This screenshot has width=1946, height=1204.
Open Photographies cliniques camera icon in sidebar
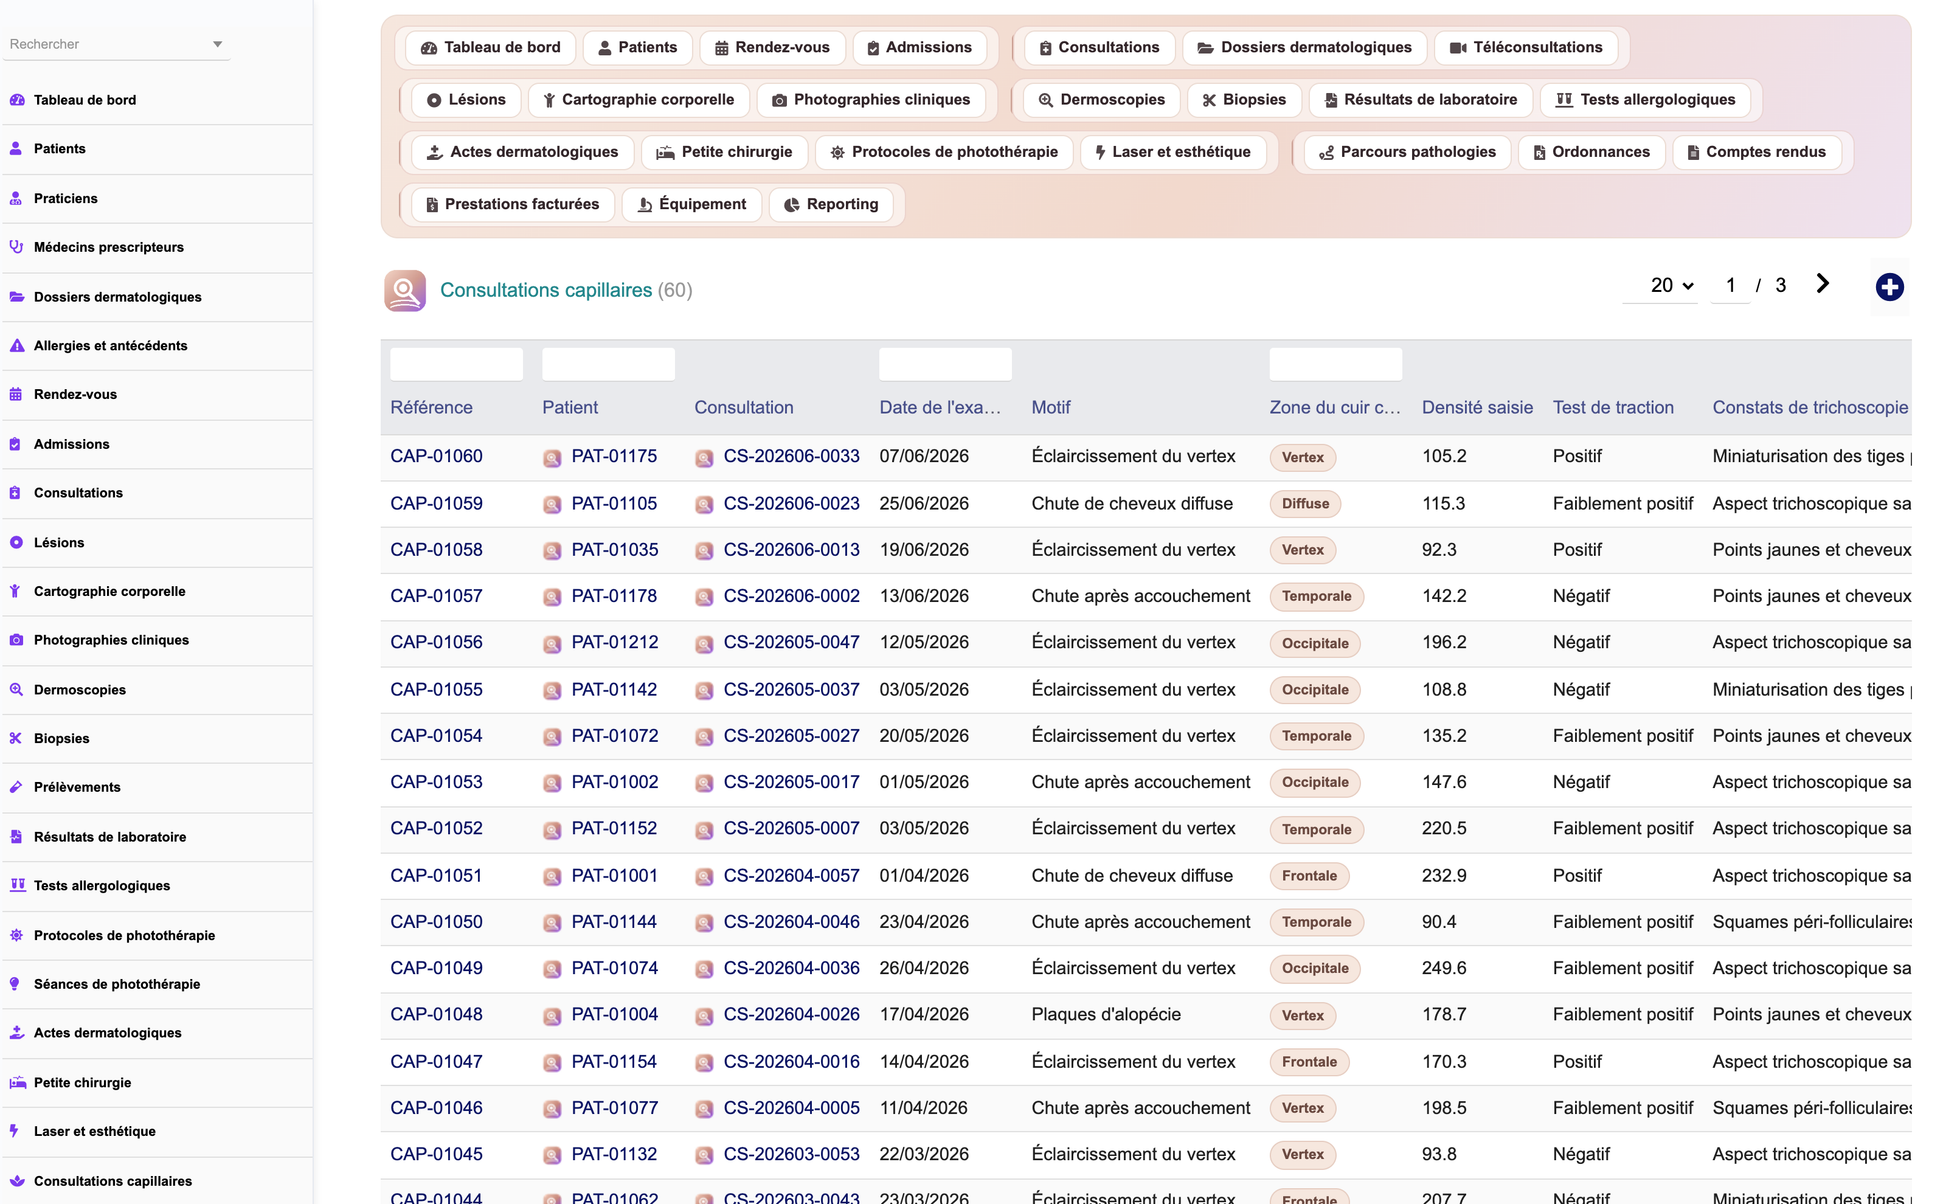coord(16,640)
